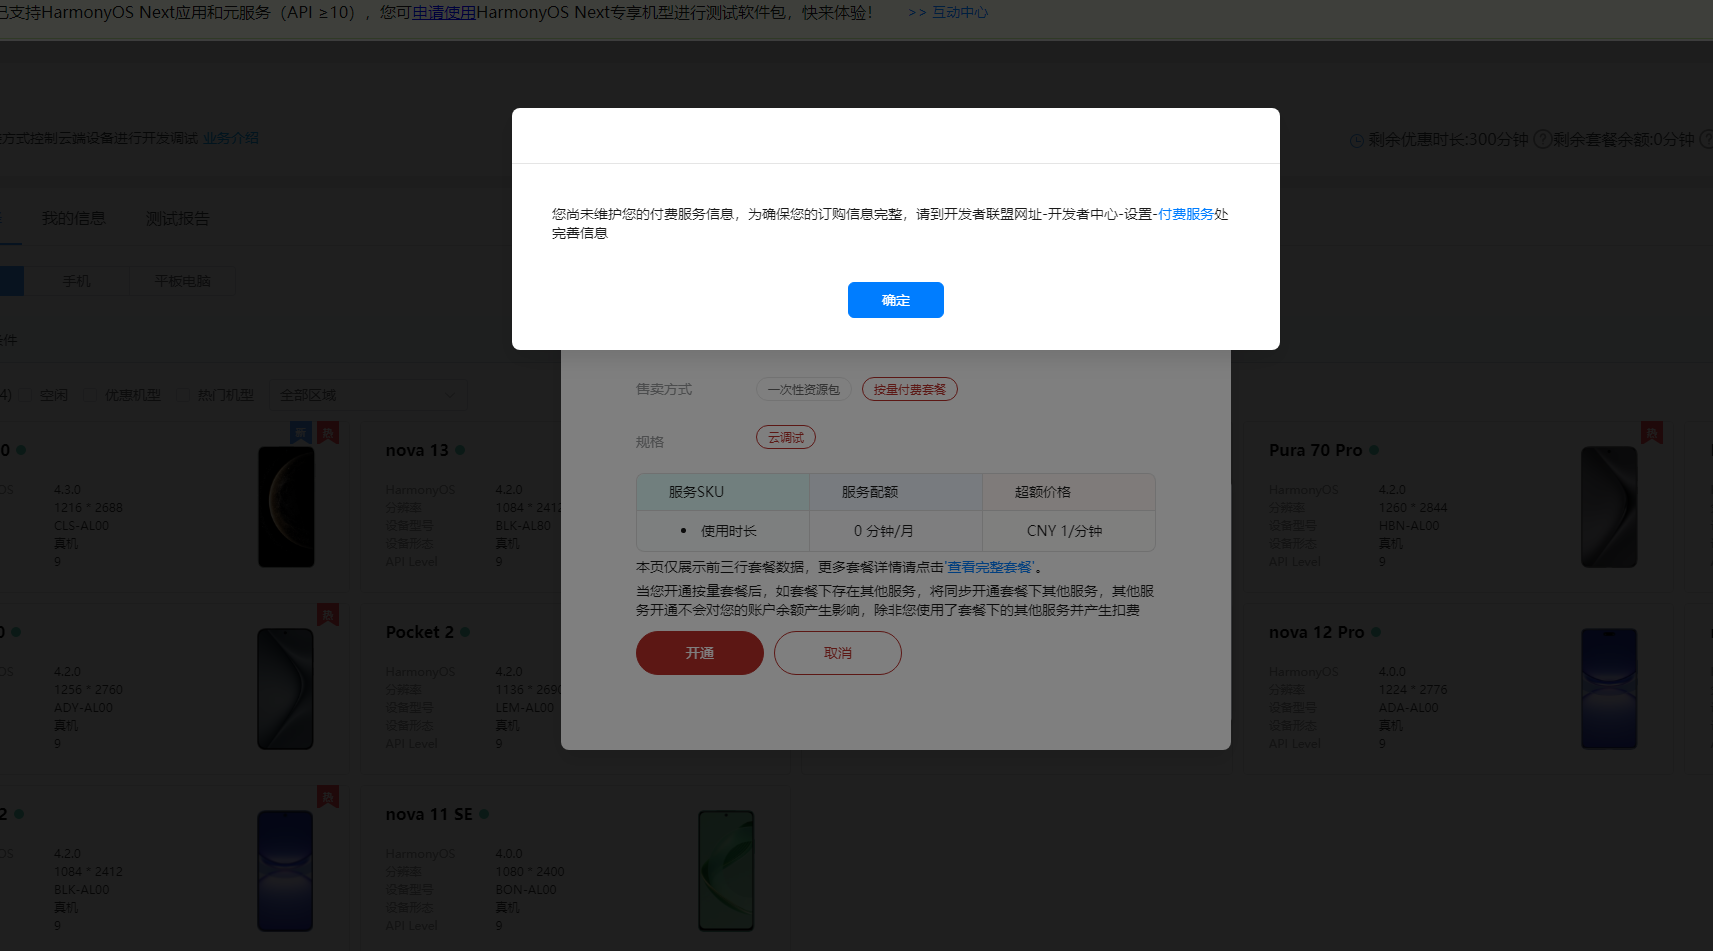Switch to the 我的信息 tab

click(73, 218)
